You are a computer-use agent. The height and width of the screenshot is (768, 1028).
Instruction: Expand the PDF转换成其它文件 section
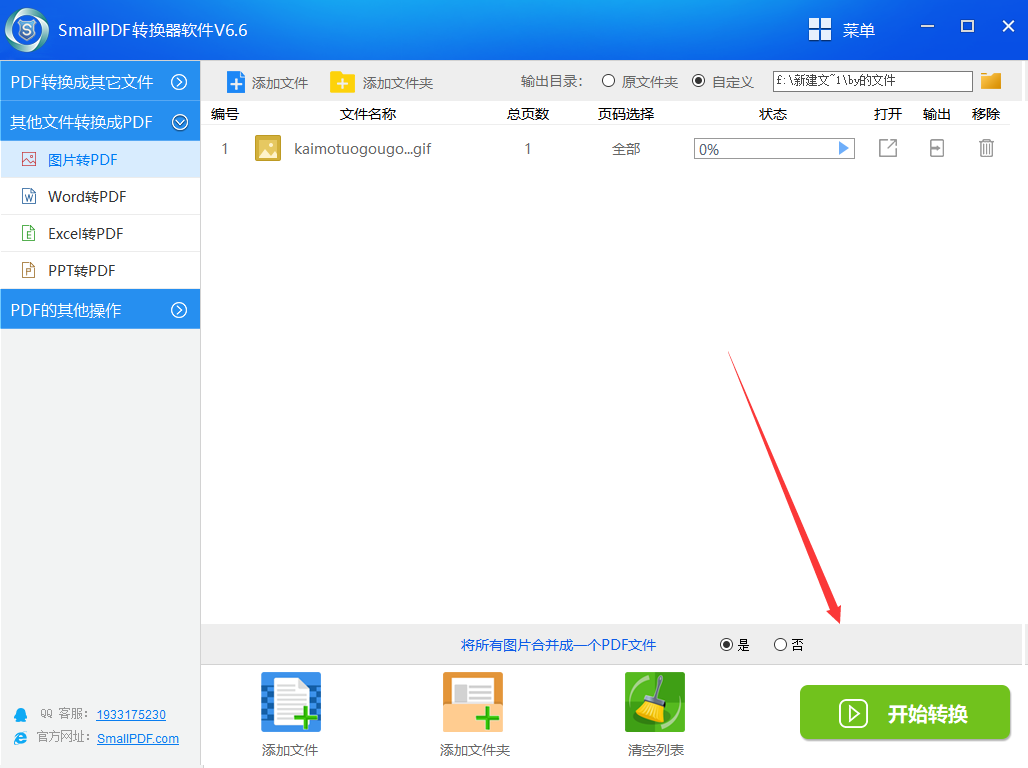[179, 82]
